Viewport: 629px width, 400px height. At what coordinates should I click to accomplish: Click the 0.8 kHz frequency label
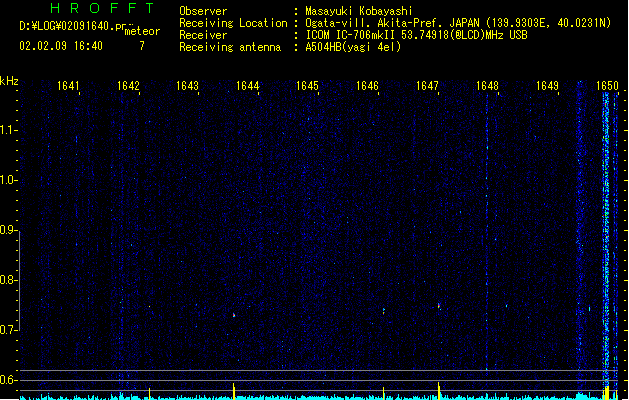pyautogui.click(x=8, y=280)
